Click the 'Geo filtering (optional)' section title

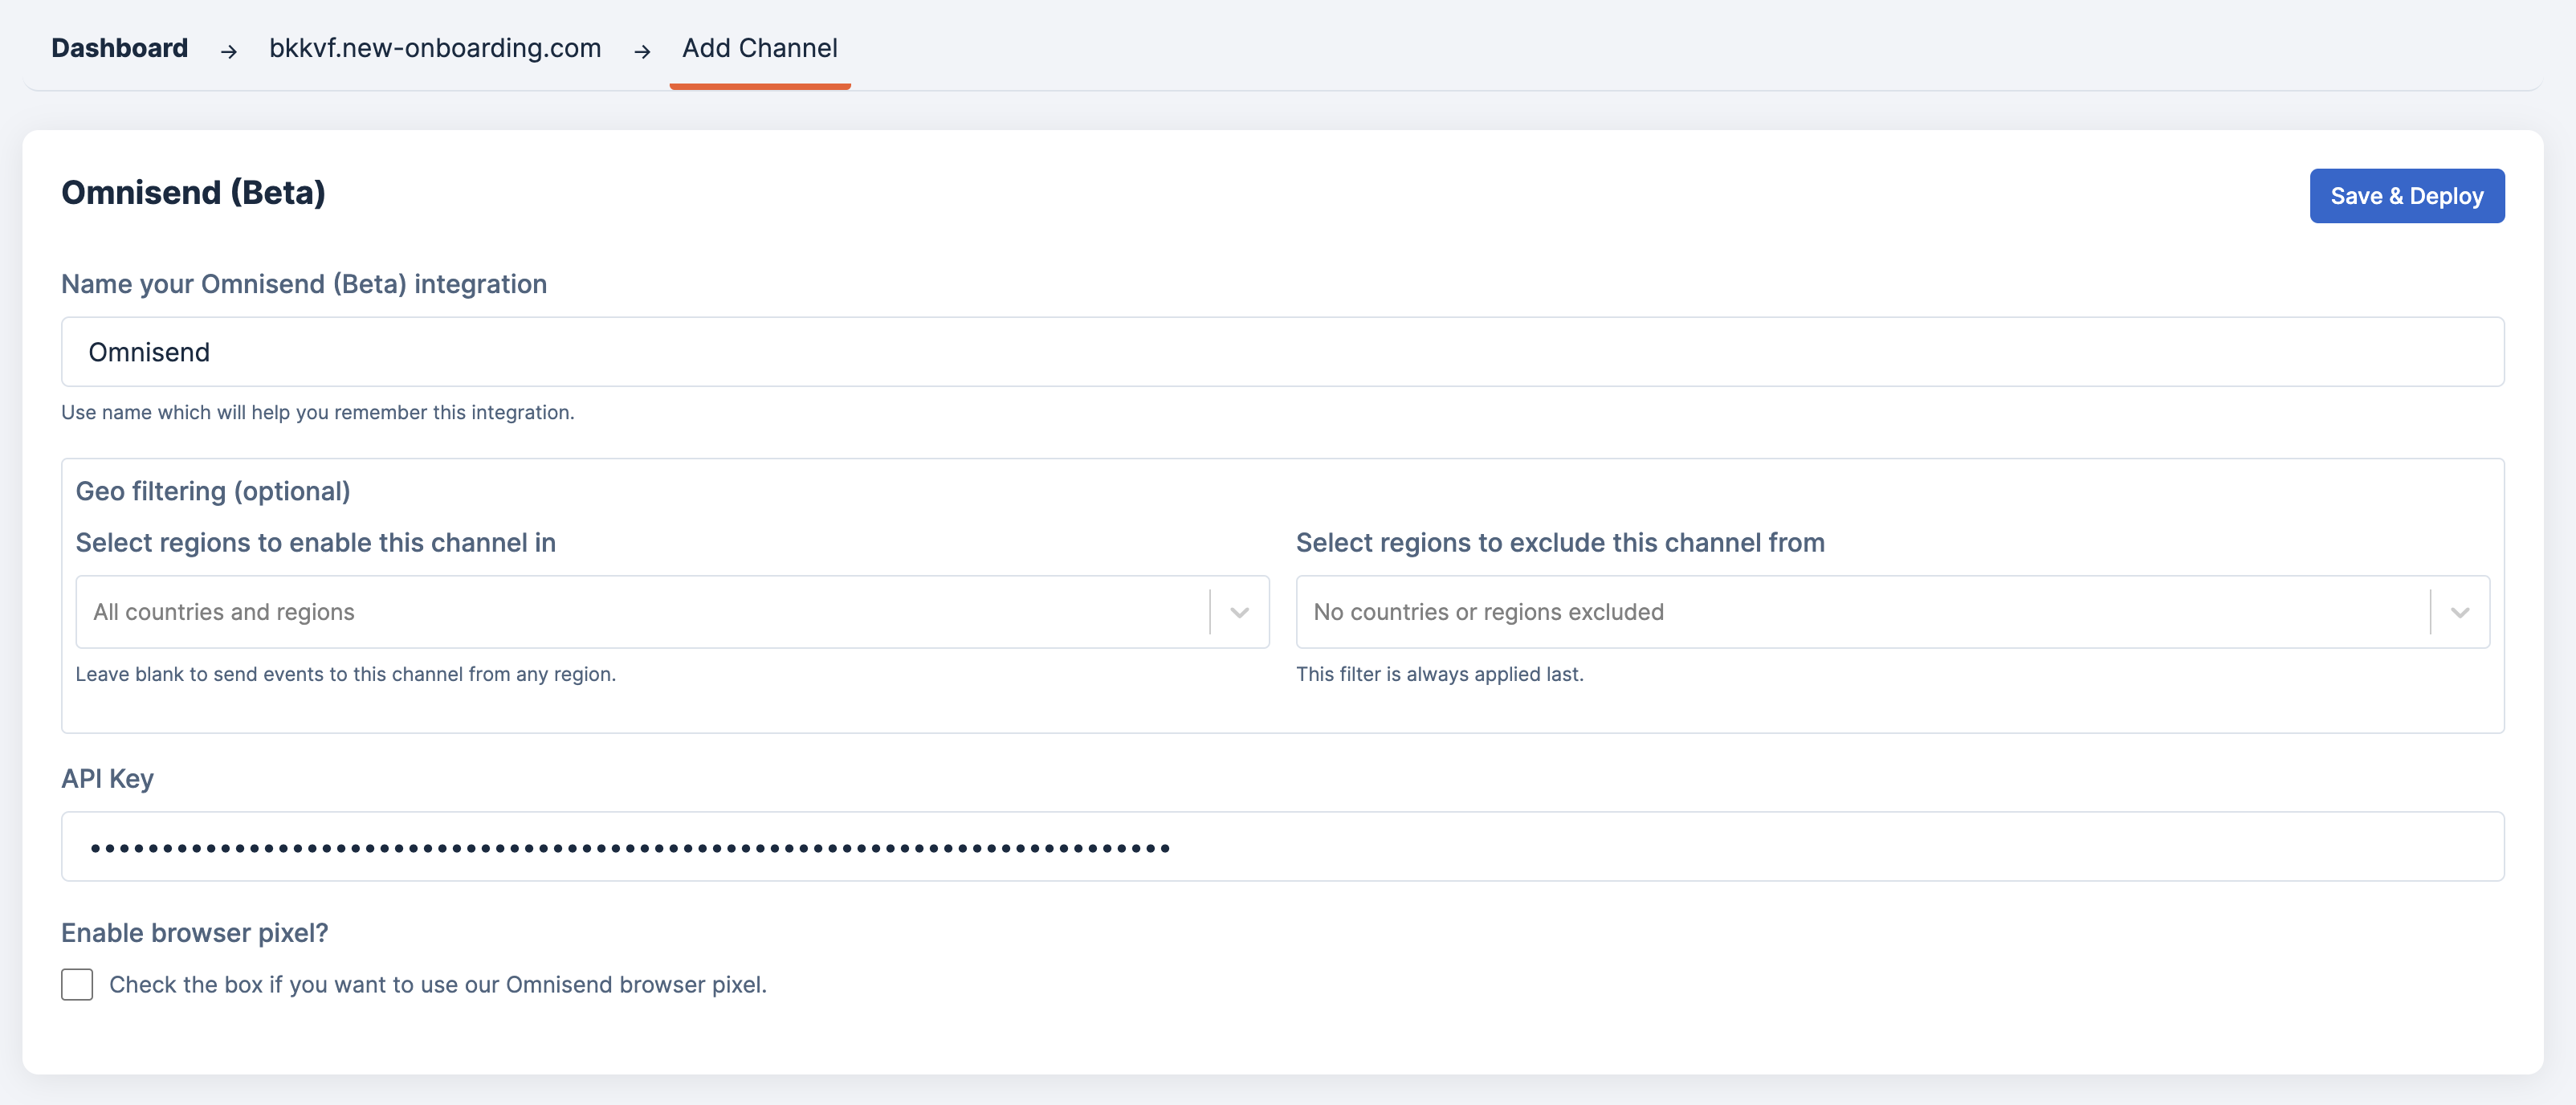(213, 491)
